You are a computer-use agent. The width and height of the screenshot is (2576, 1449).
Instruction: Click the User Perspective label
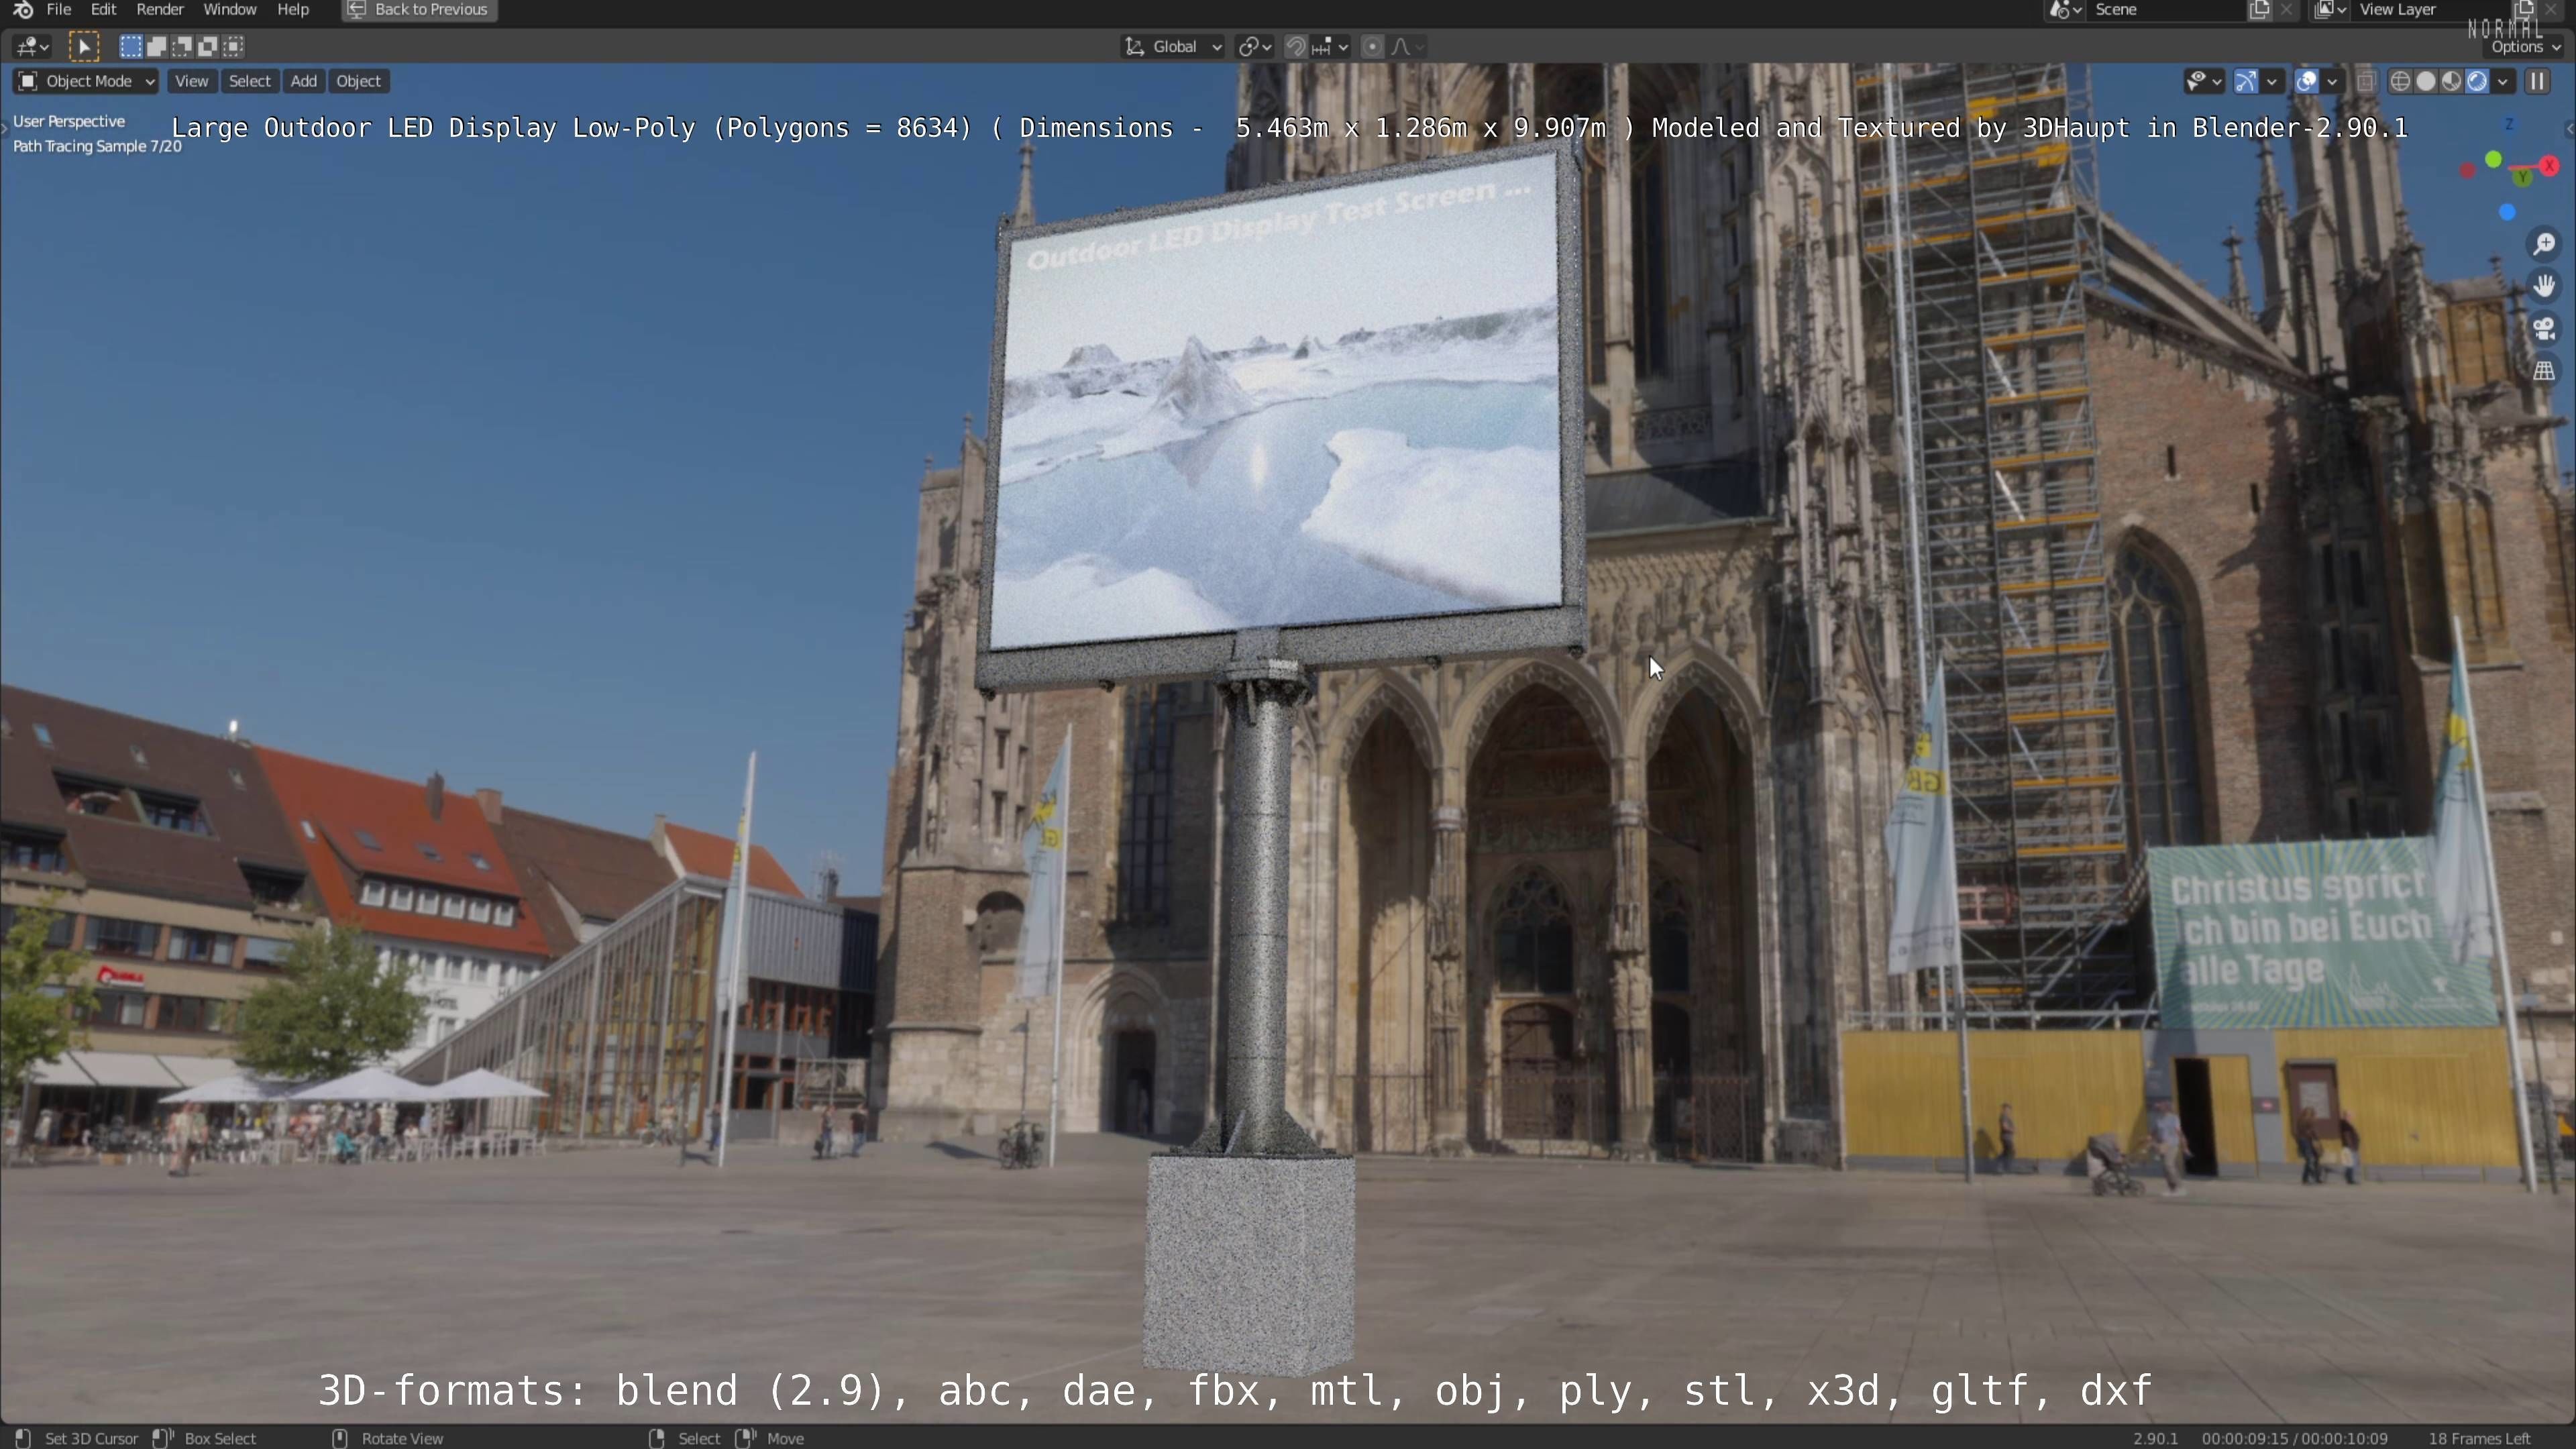click(x=69, y=121)
